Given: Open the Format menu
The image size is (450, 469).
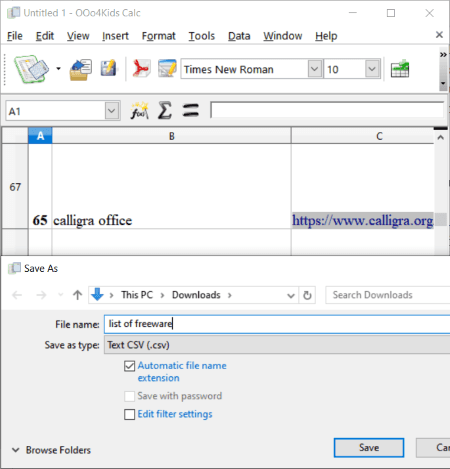Looking at the screenshot, I should coord(159,36).
